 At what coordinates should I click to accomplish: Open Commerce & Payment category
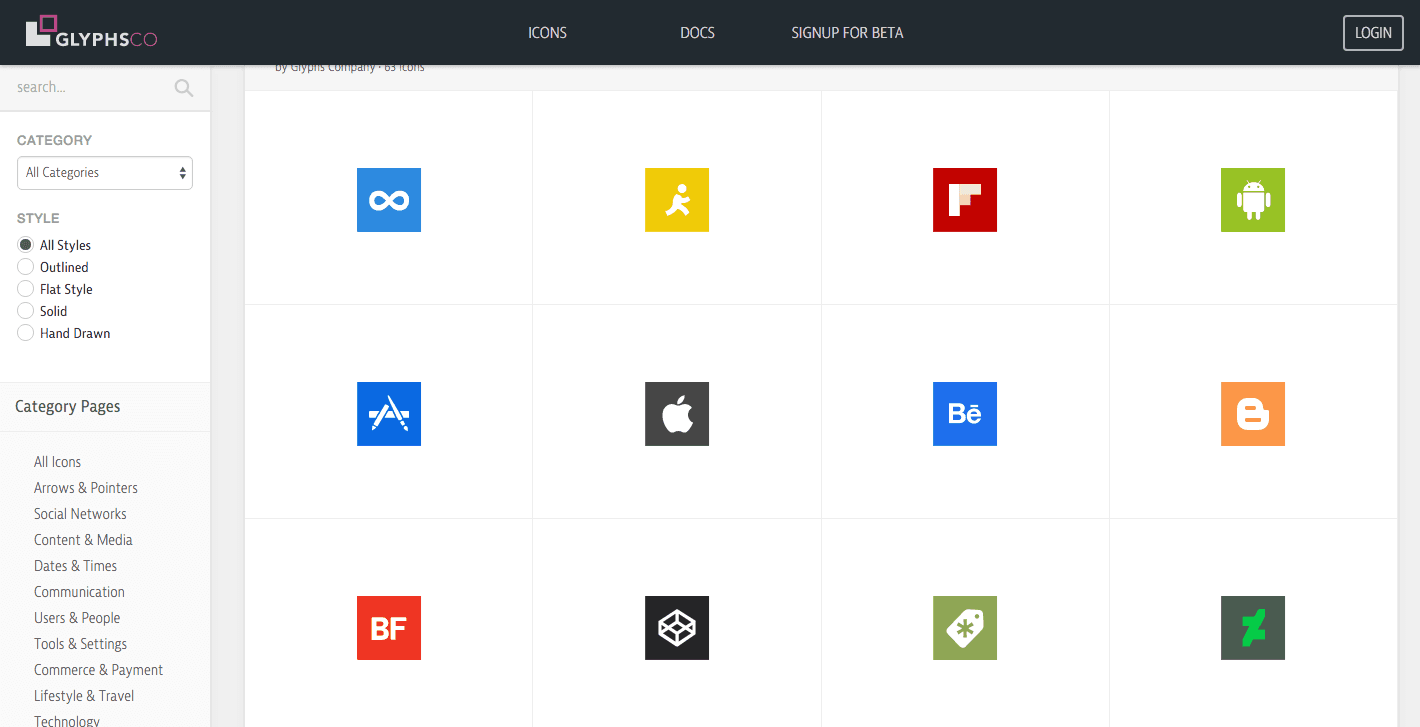[x=98, y=670]
